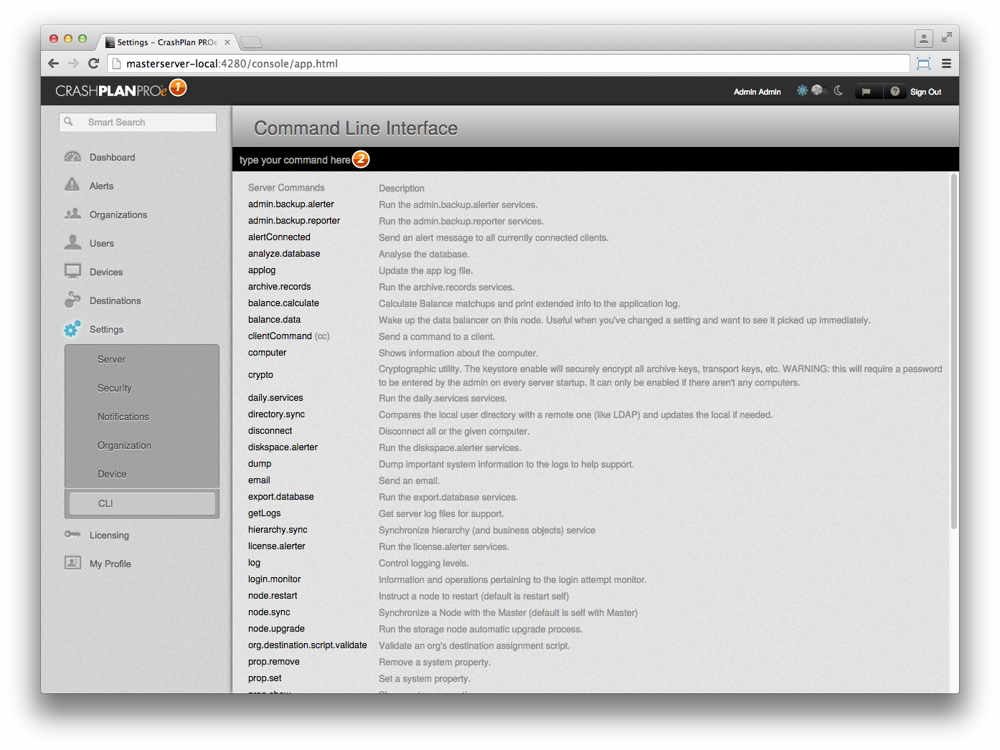Screen dimensions: 1000x750
Task: Click the Licensing key icon
Action: pyautogui.click(x=72, y=535)
